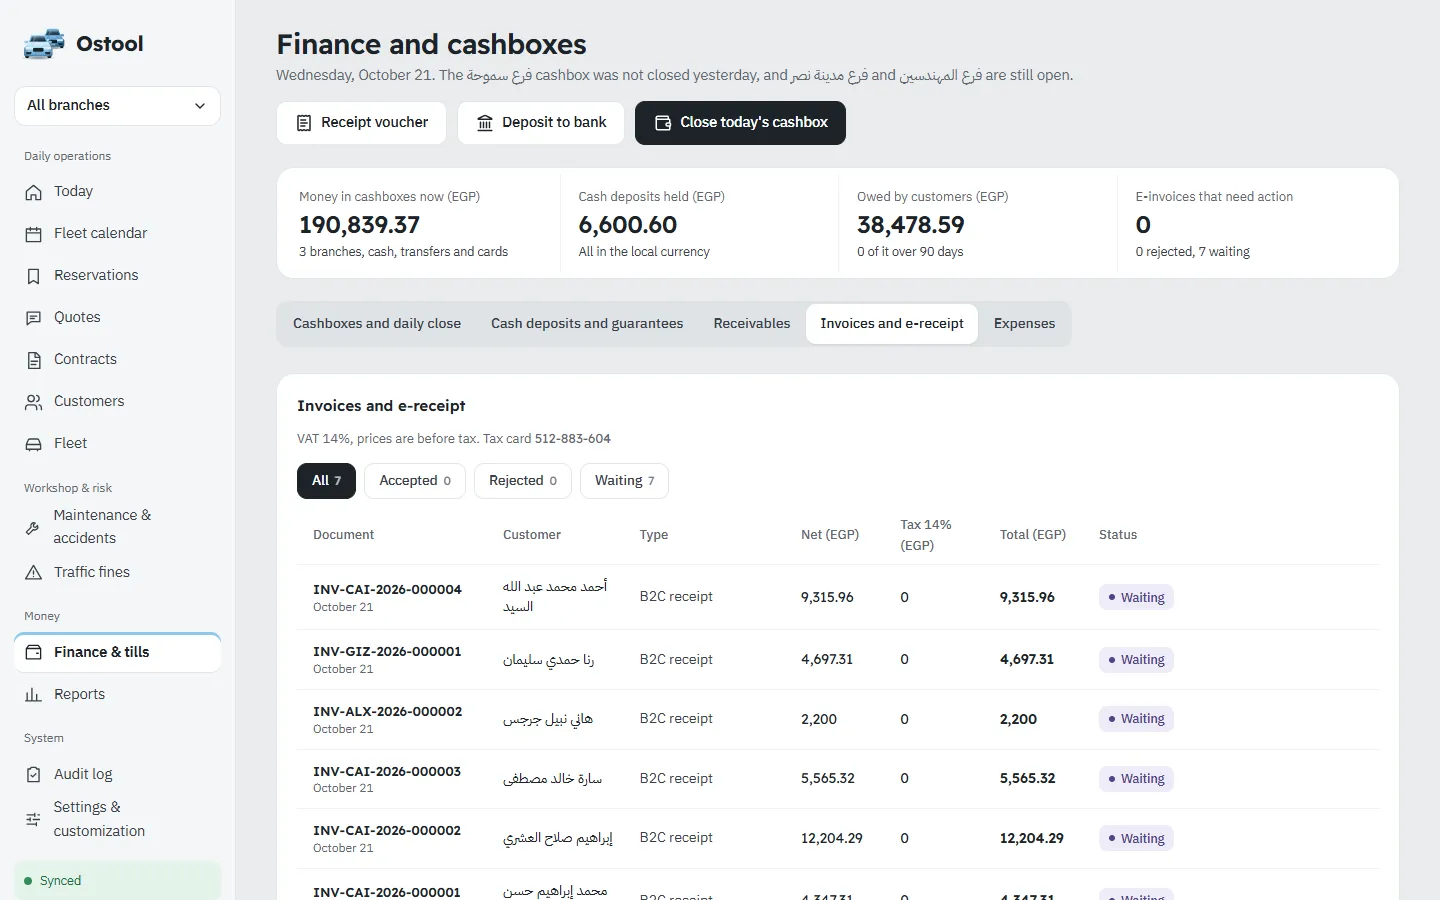Click invoice INV-CAI-2026-000003
1440x900 pixels.
(x=387, y=772)
